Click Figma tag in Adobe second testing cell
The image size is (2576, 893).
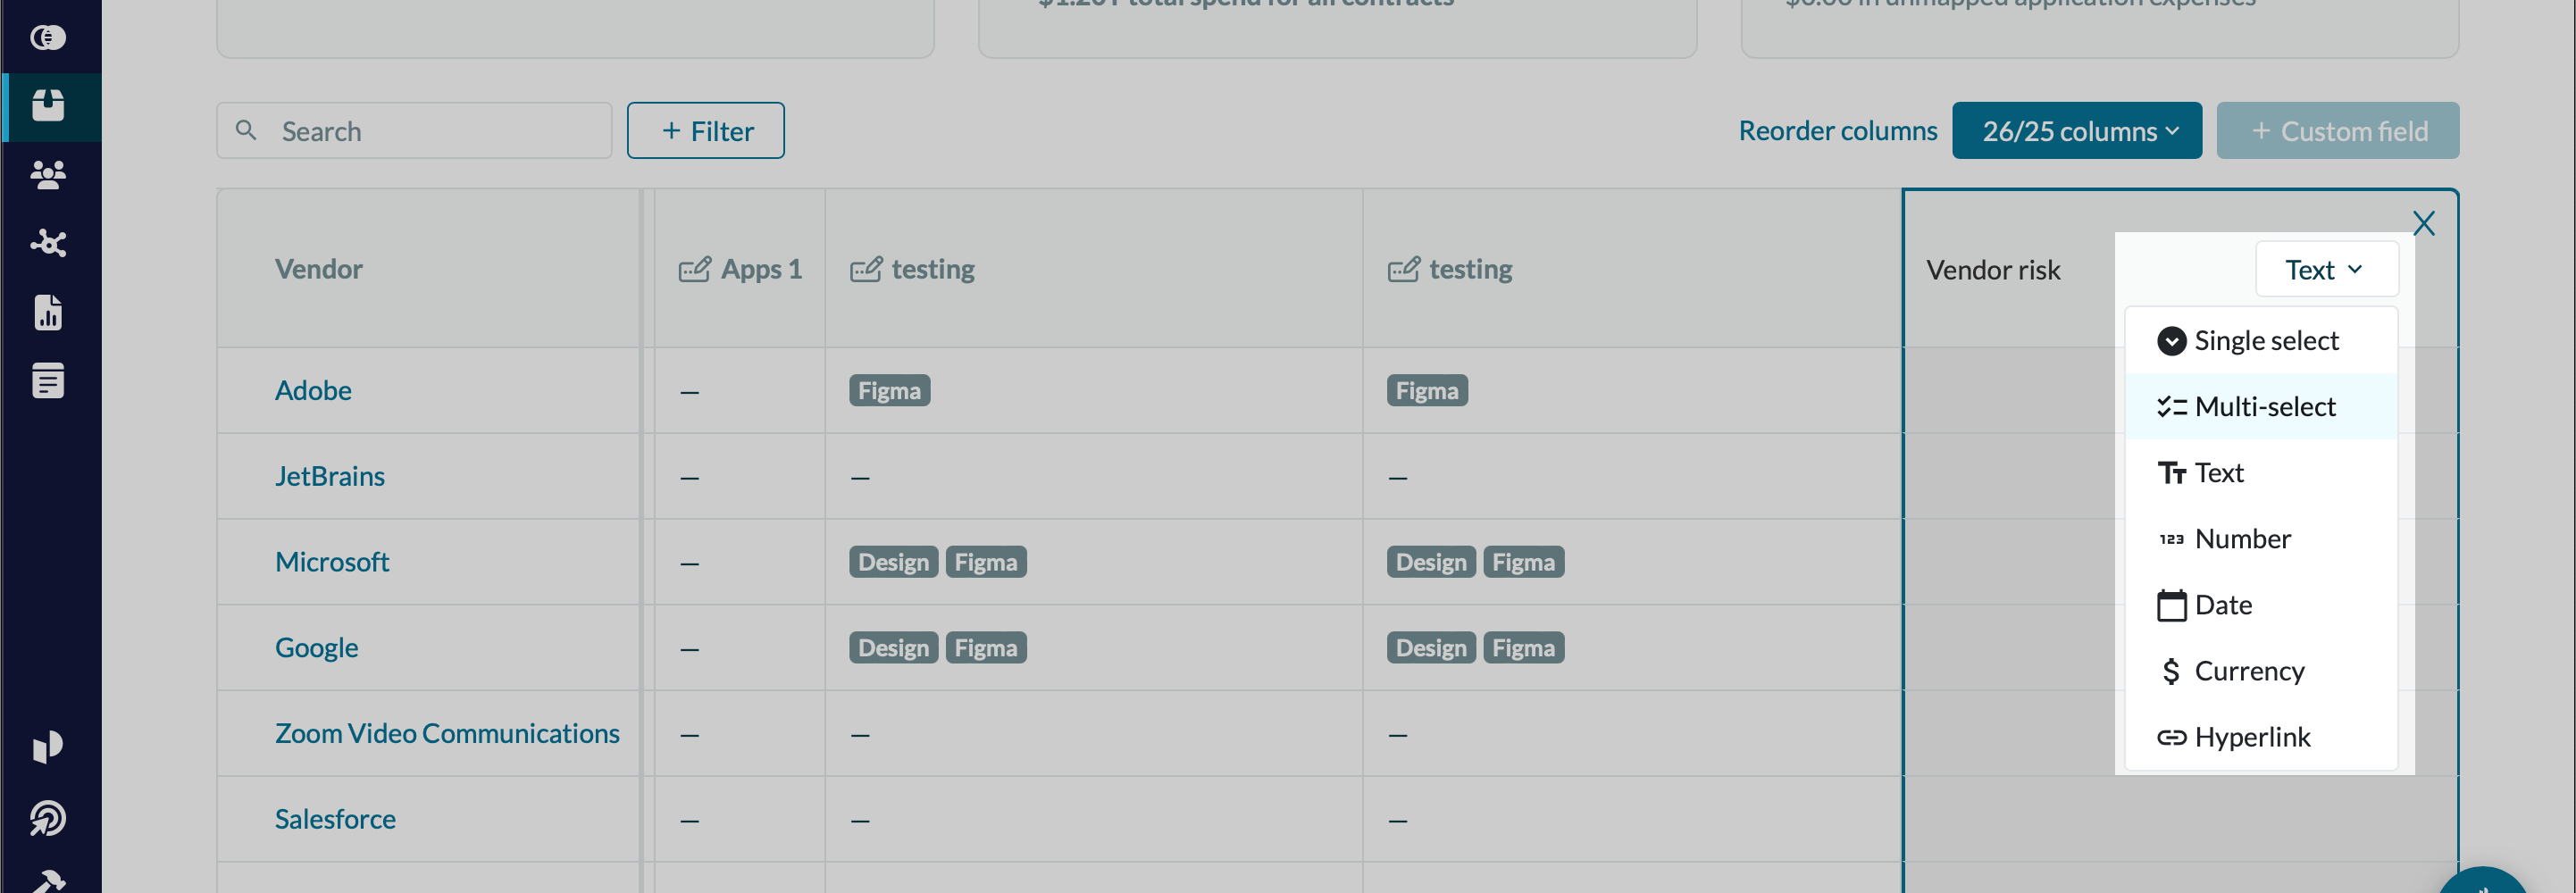[1427, 390]
